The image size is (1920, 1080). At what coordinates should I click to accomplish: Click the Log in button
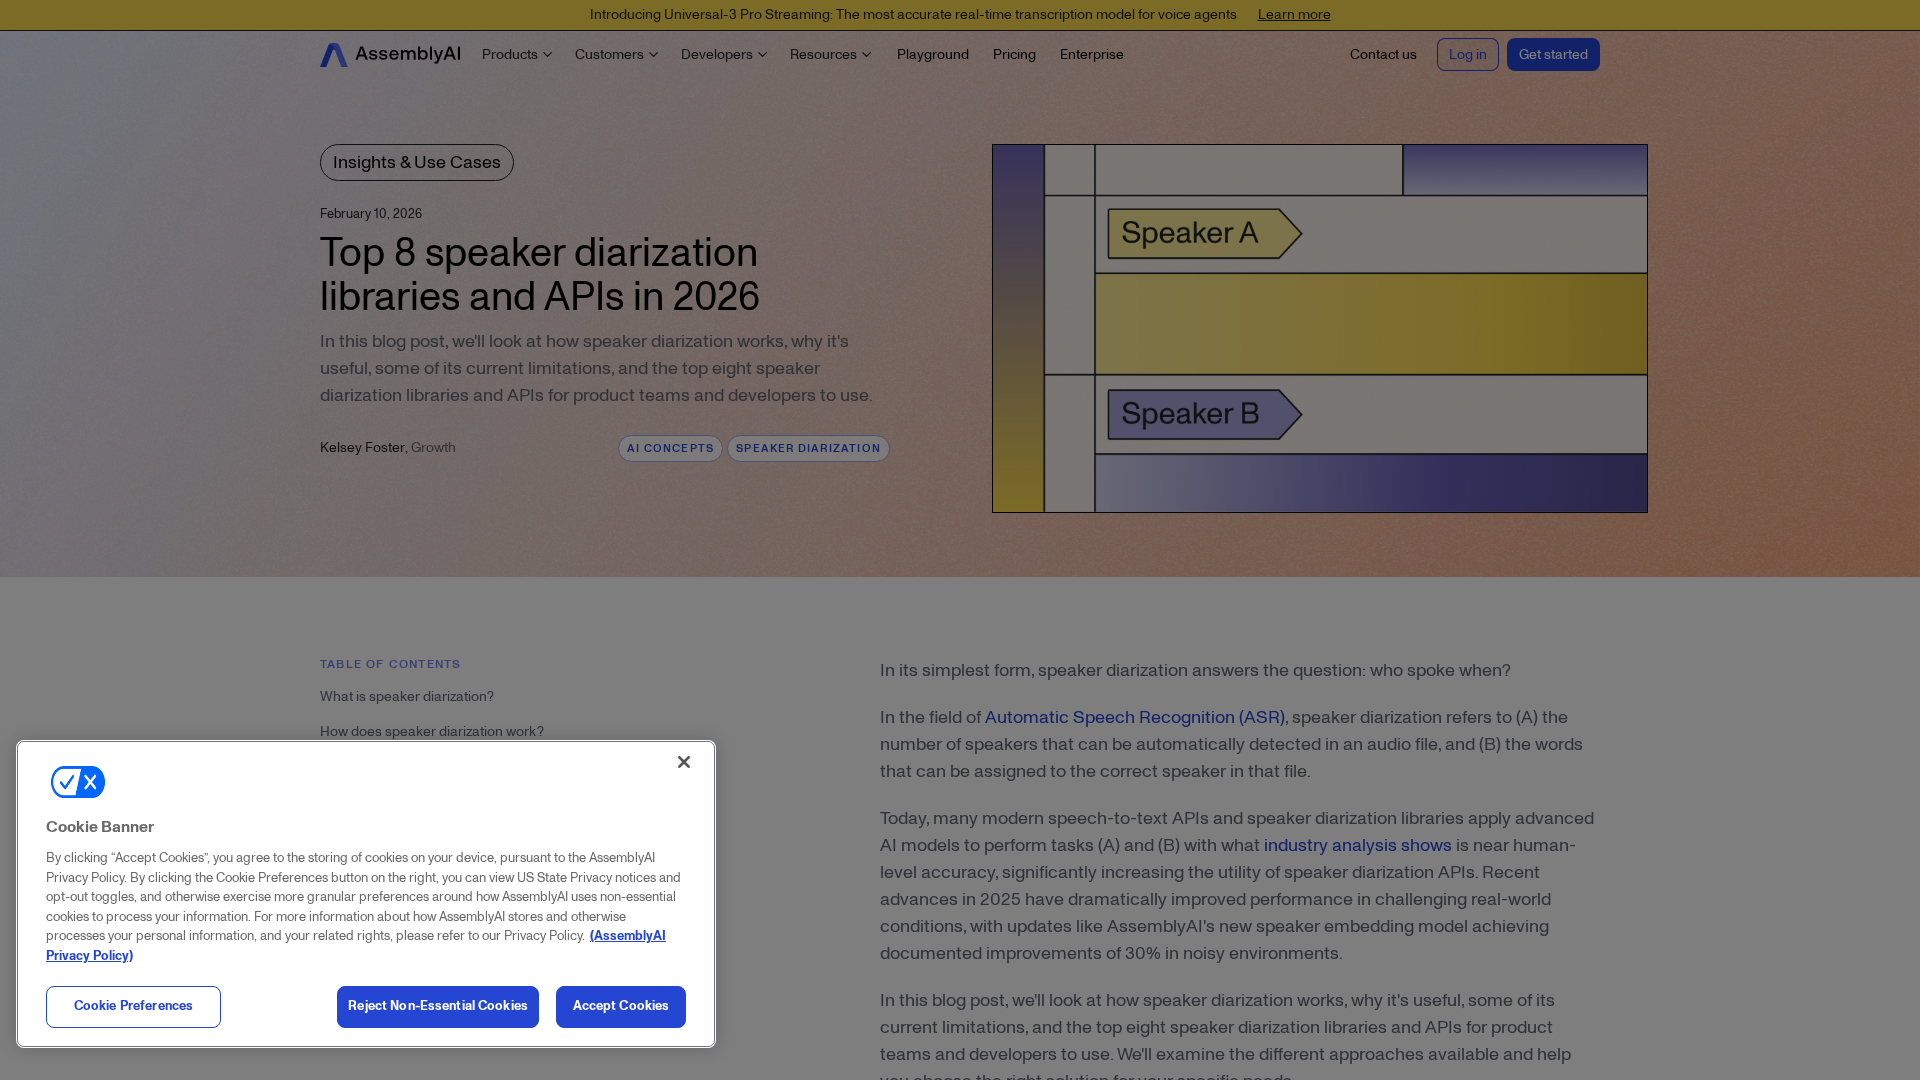[1467, 55]
